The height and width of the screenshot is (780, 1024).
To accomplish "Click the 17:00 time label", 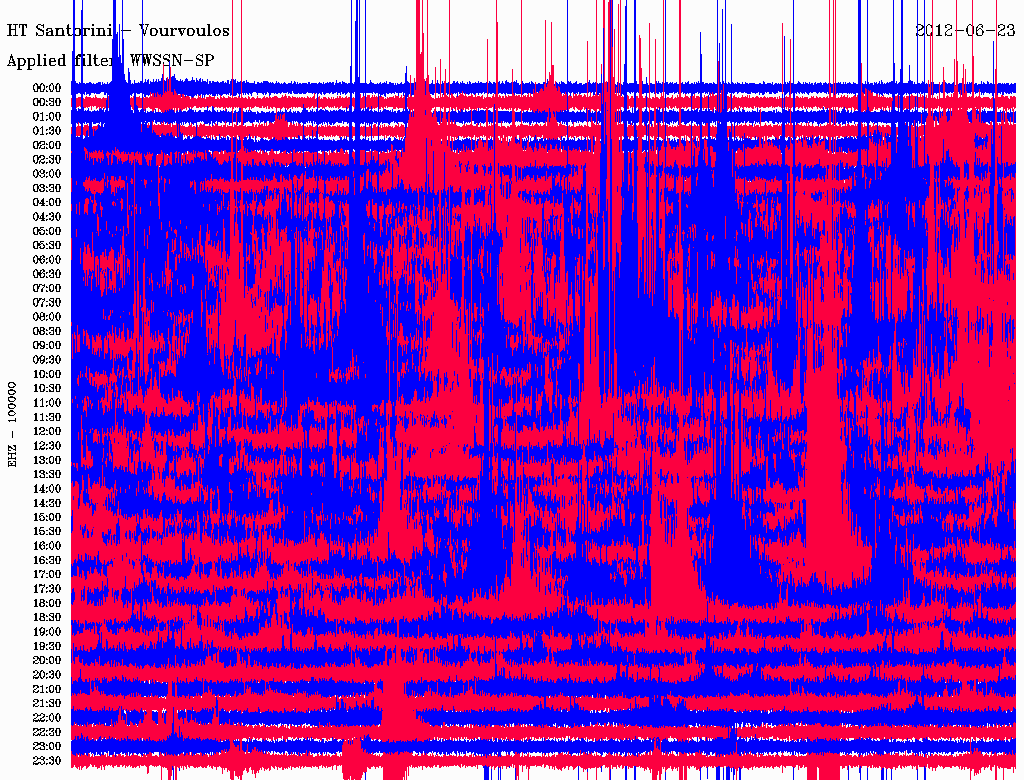I will tap(47, 574).
